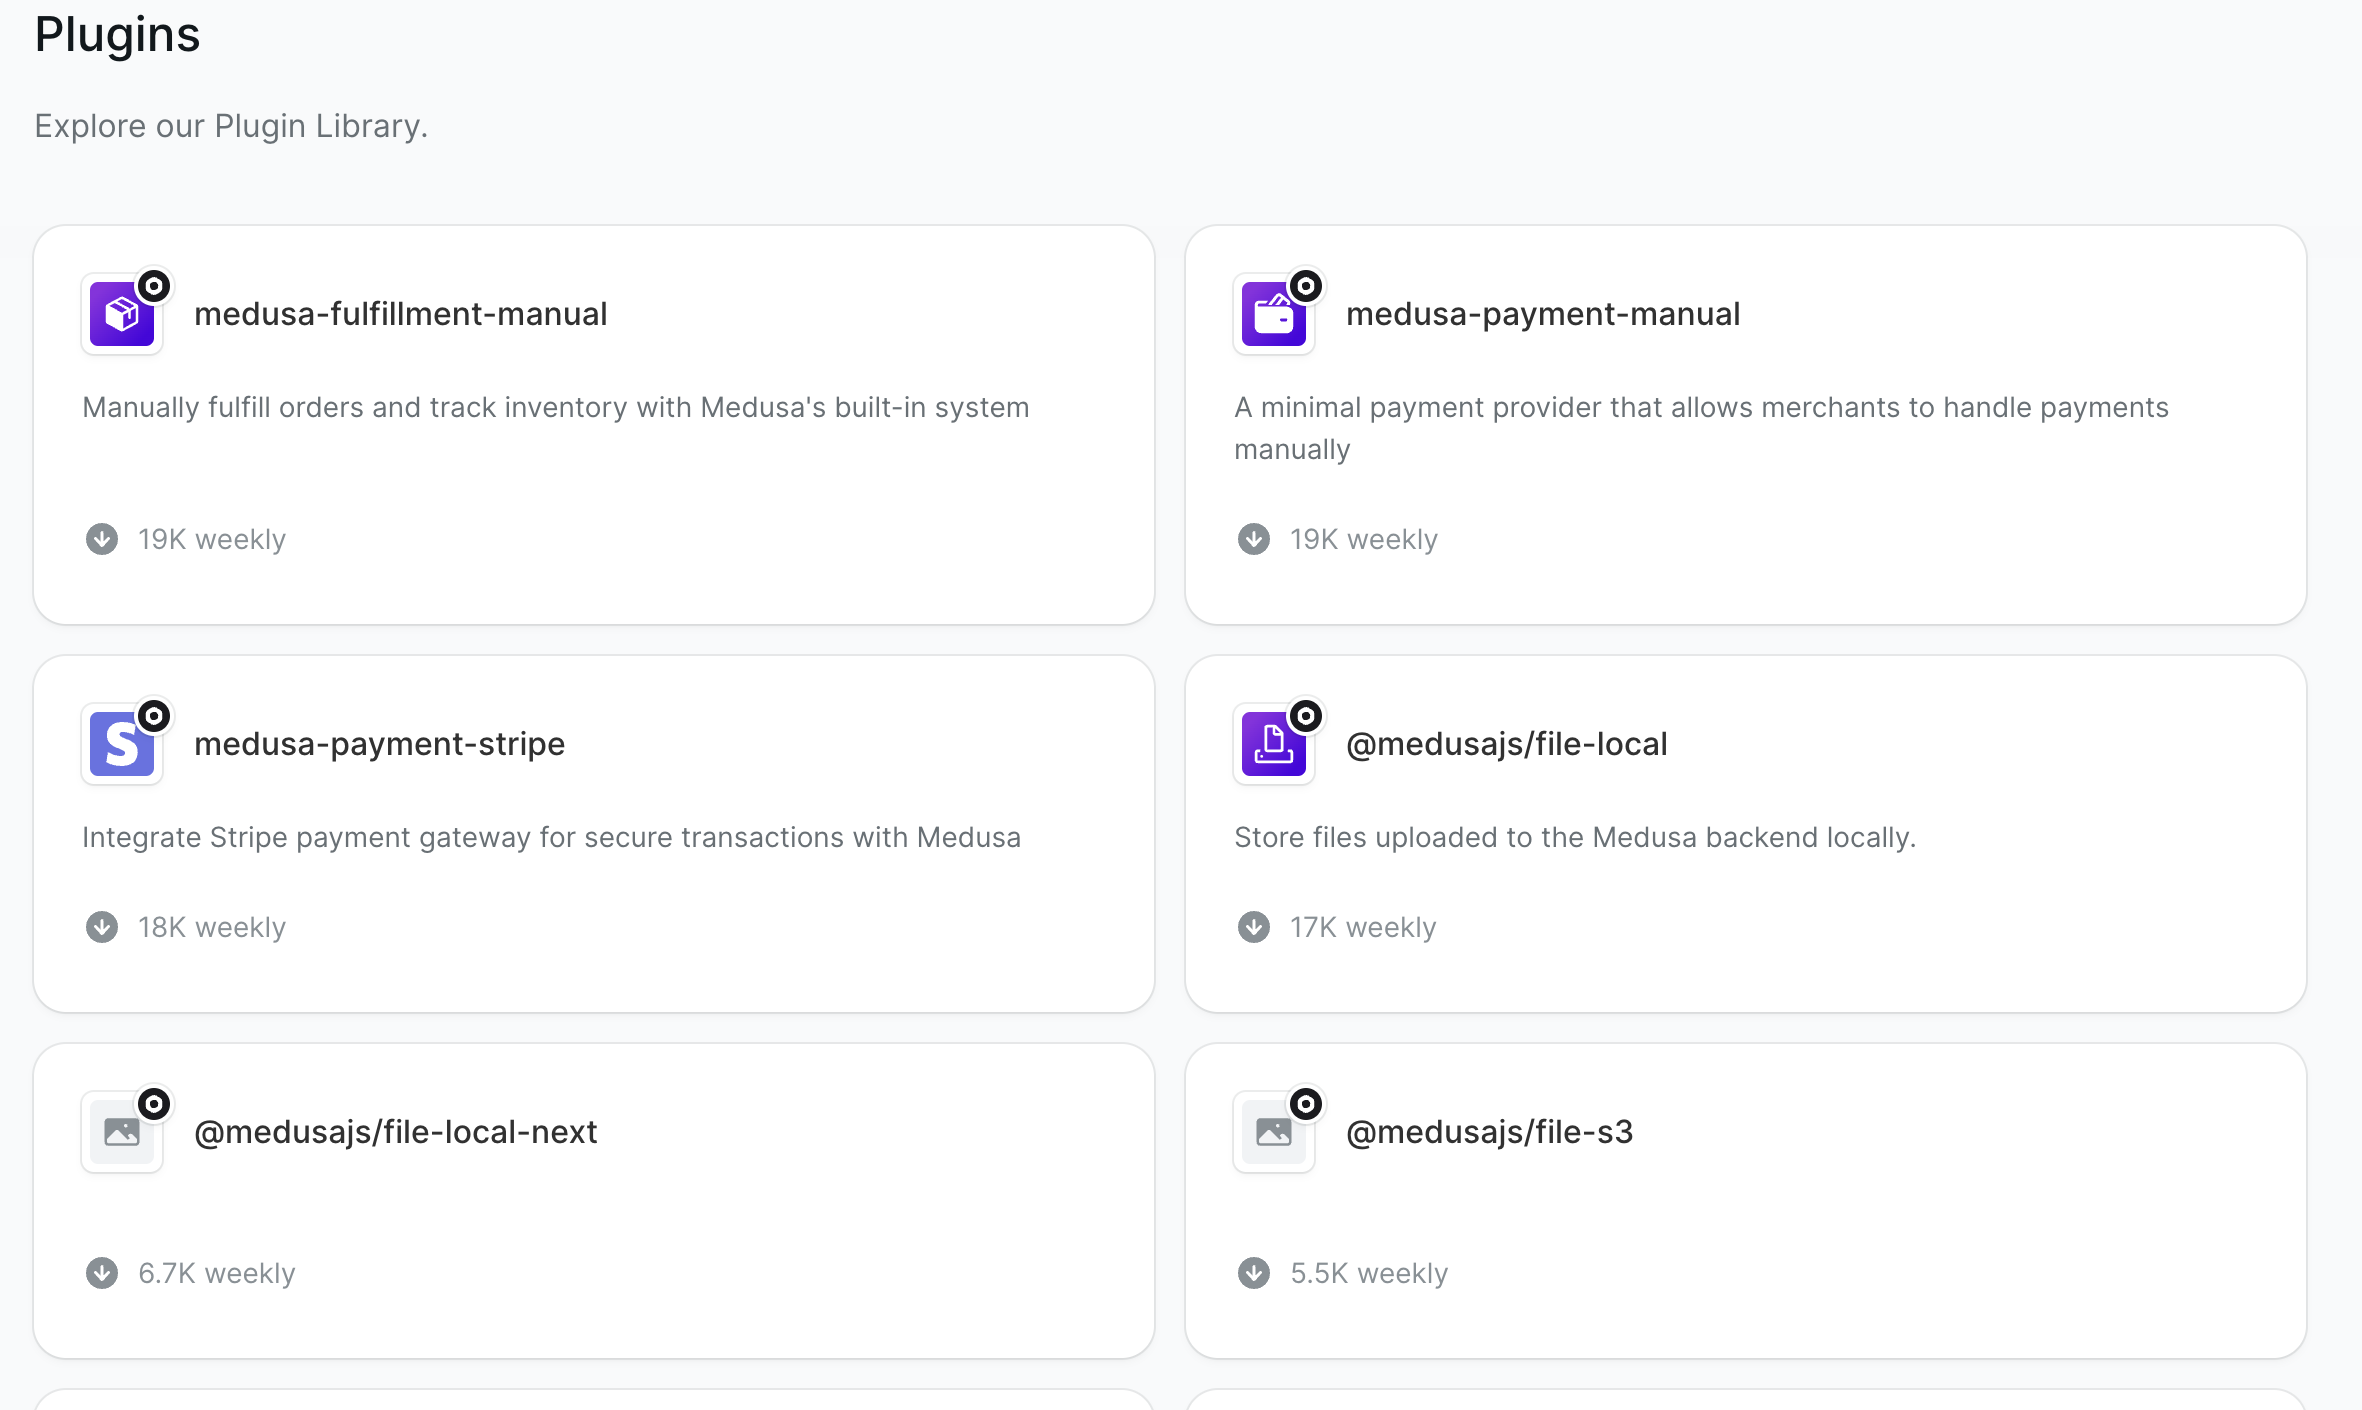Open the medusa-payment-stripe plugin title

[380, 744]
